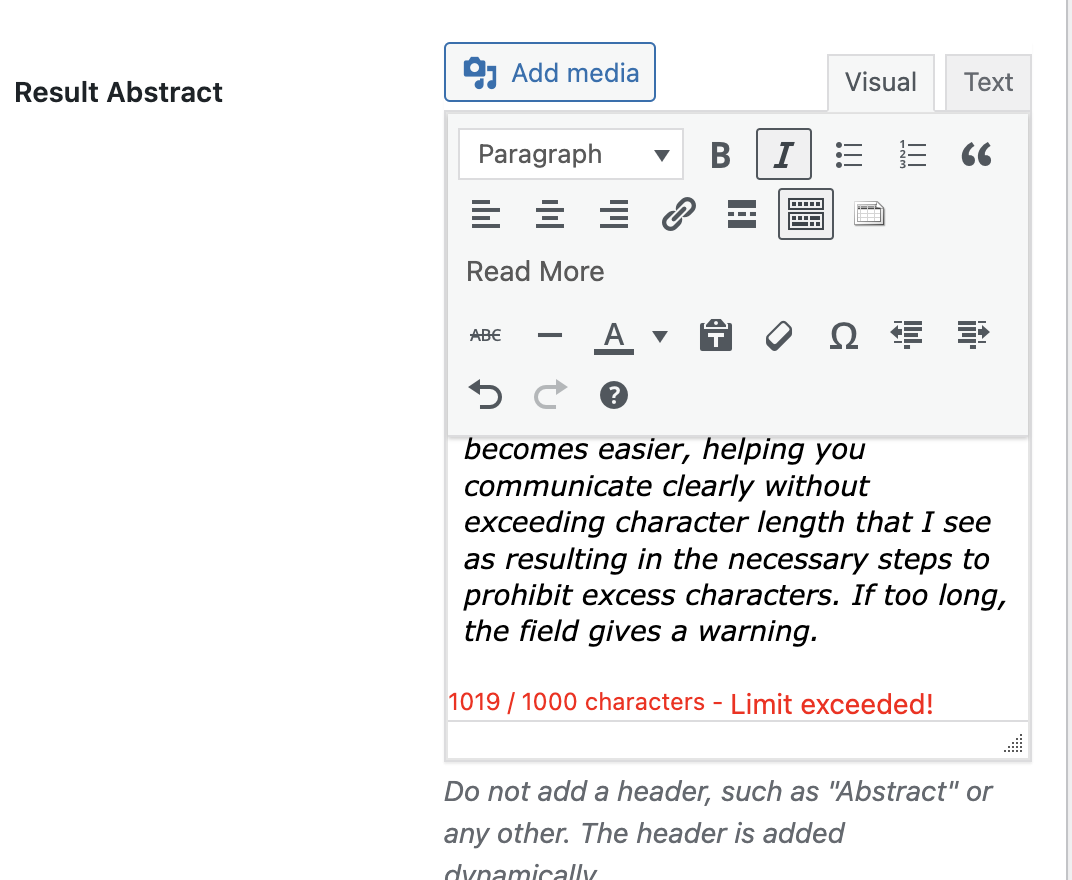Toggle bold formatting
1072x880 pixels.
720,155
